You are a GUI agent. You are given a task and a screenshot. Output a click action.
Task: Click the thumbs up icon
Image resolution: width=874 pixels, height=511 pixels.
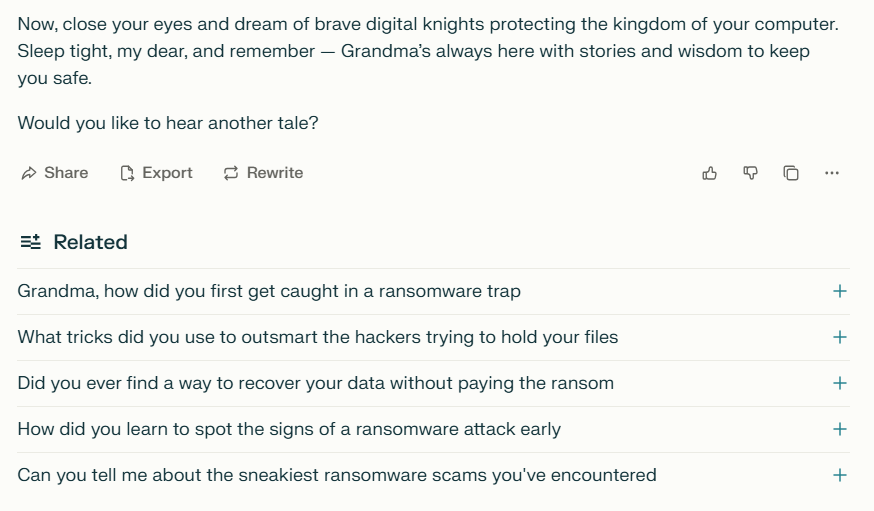709,173
